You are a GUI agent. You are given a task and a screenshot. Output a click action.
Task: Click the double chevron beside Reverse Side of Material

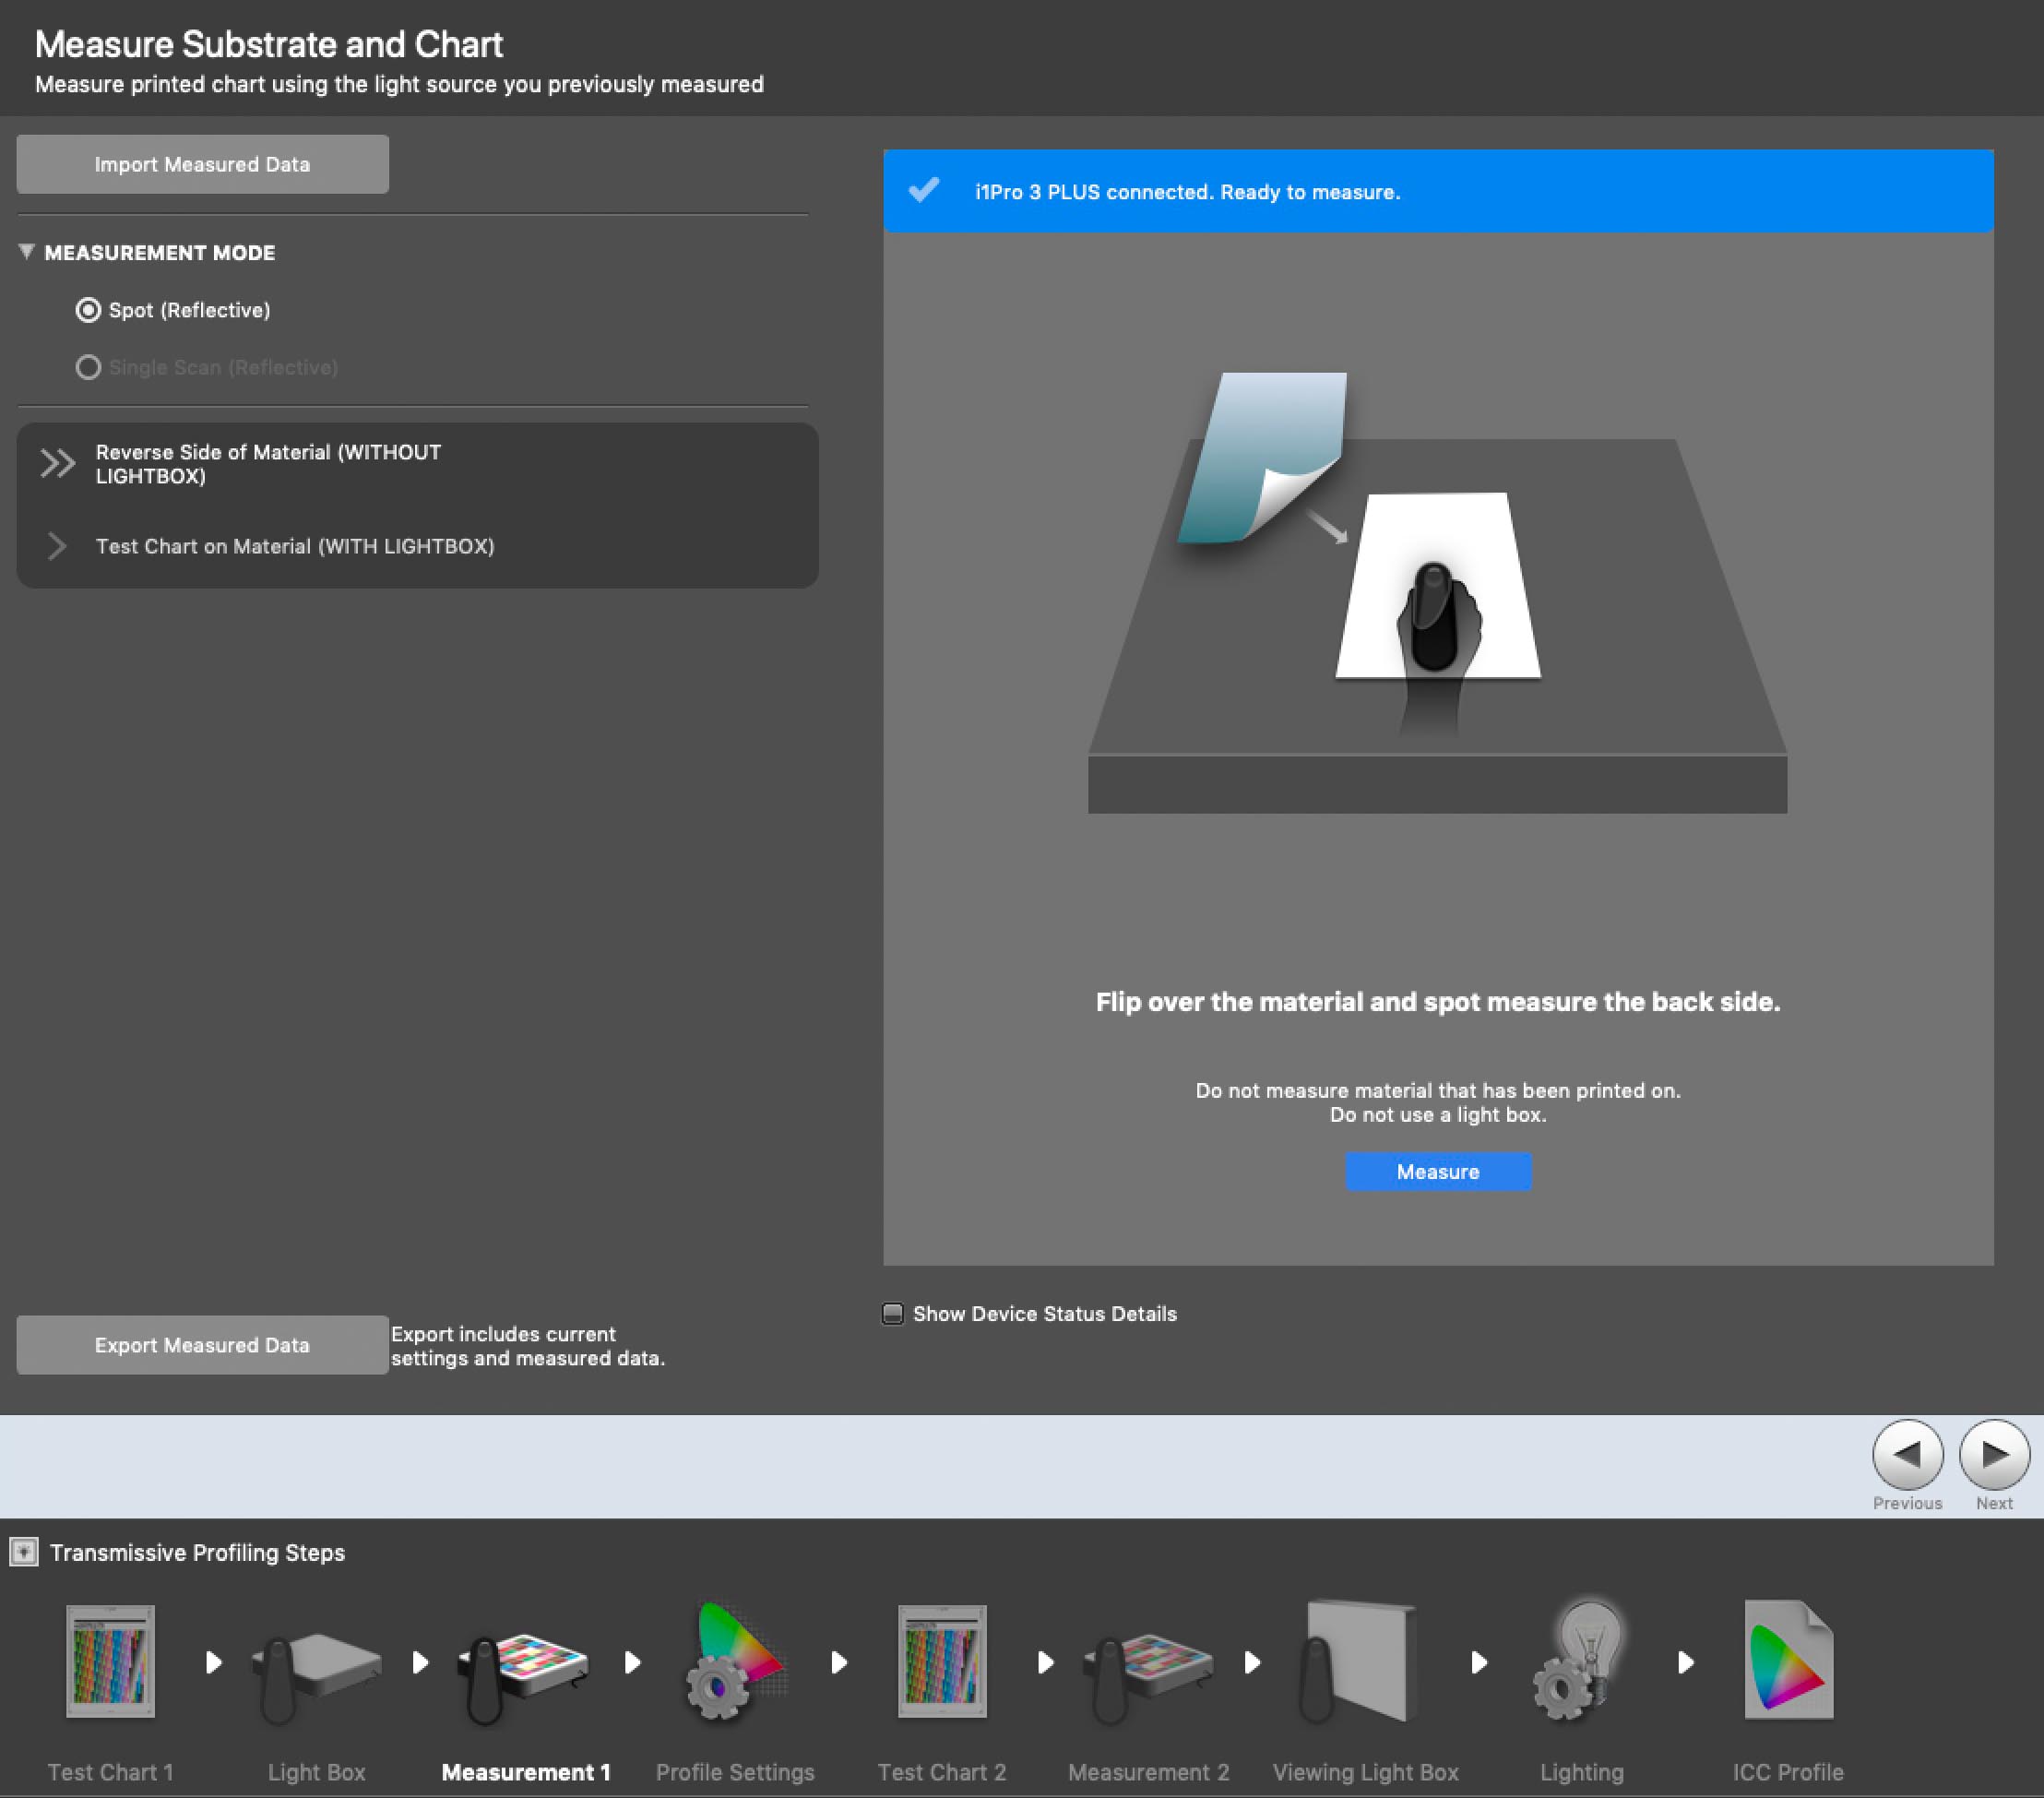coord(57,463)
